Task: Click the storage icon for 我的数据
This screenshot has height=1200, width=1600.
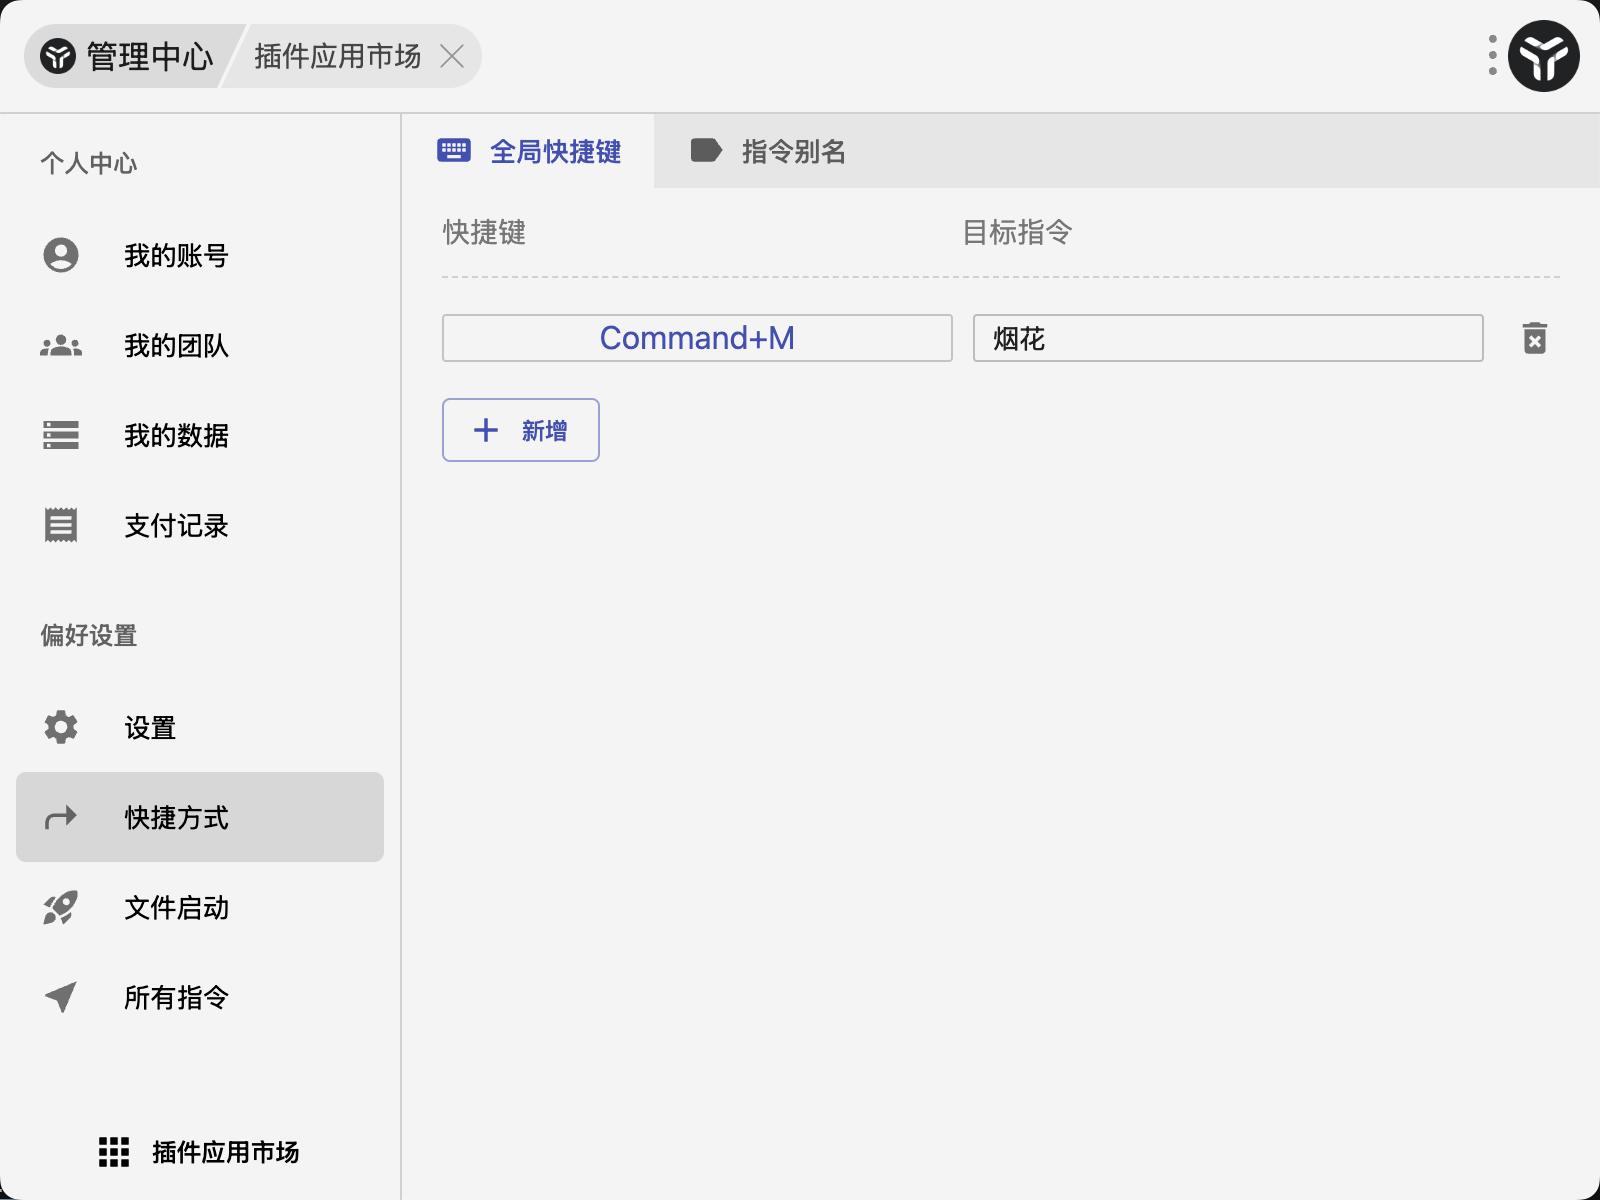Action: (61, 435)
